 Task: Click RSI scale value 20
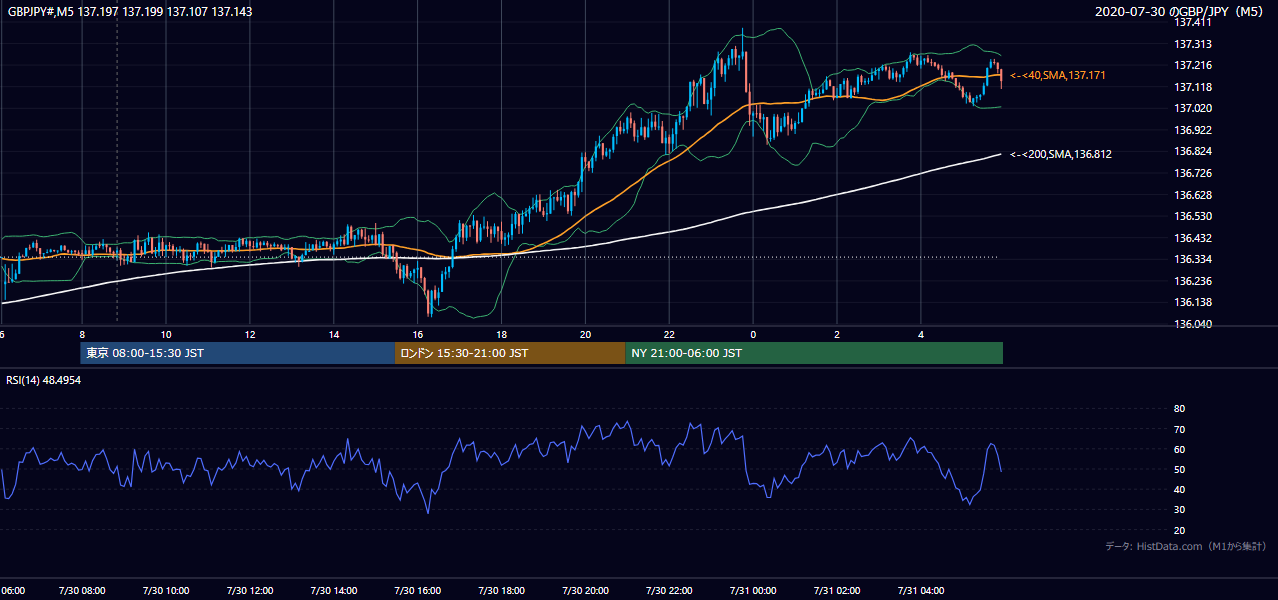point(1180,530)
